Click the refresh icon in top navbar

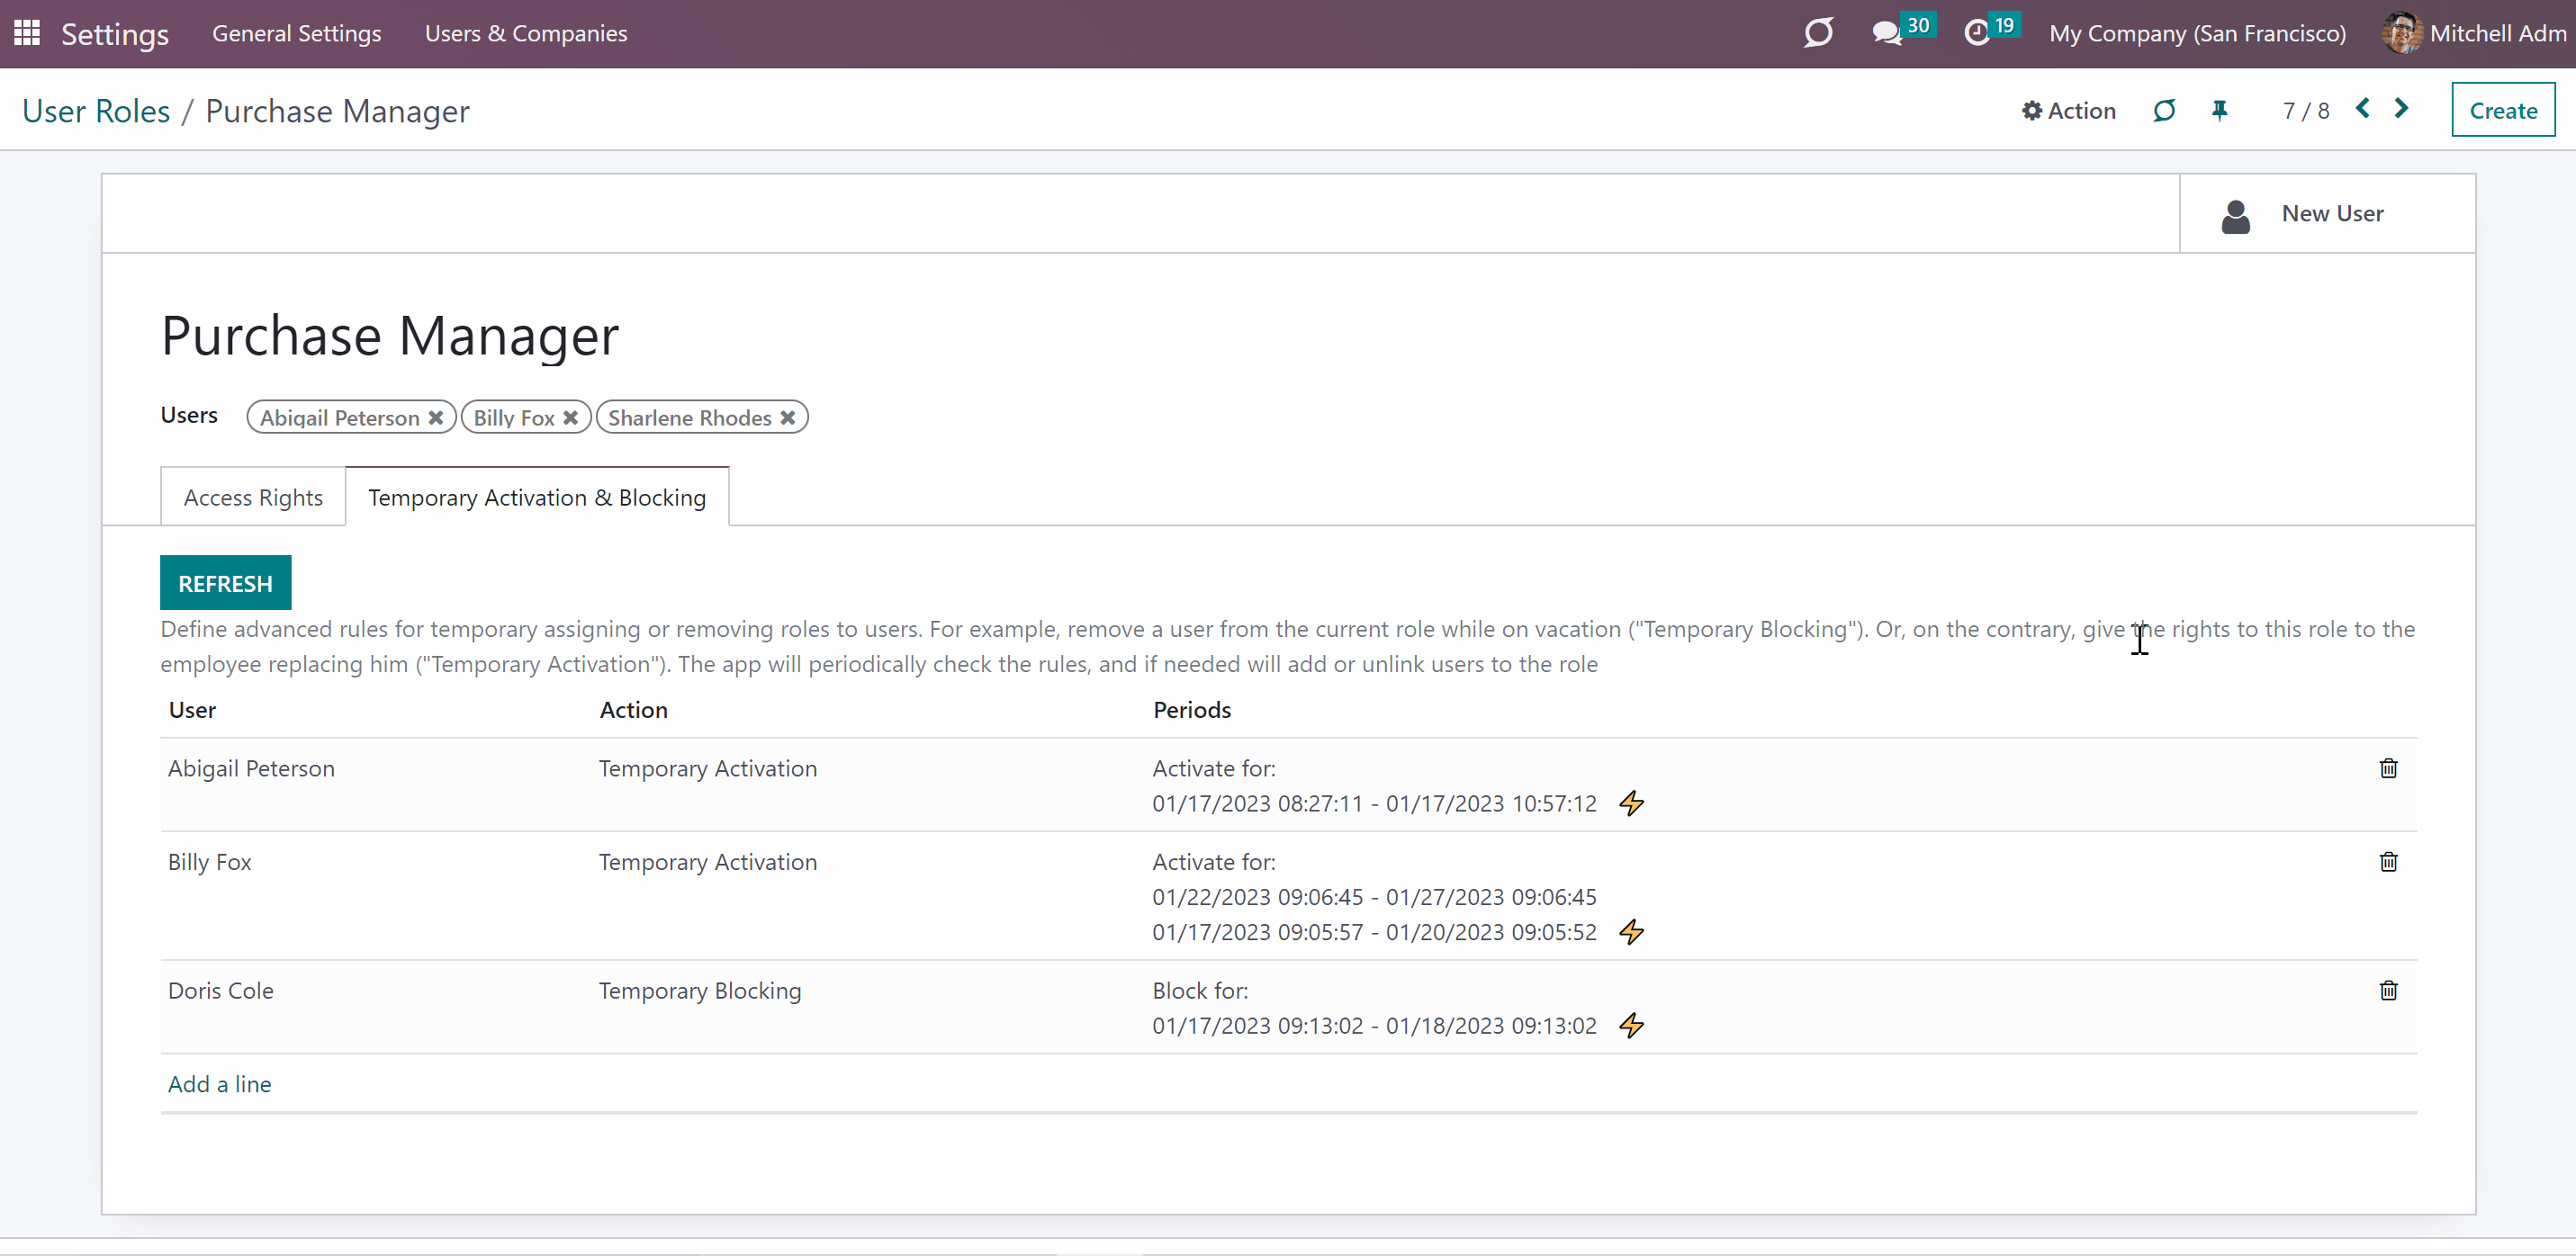click(x=1818, y=33)
